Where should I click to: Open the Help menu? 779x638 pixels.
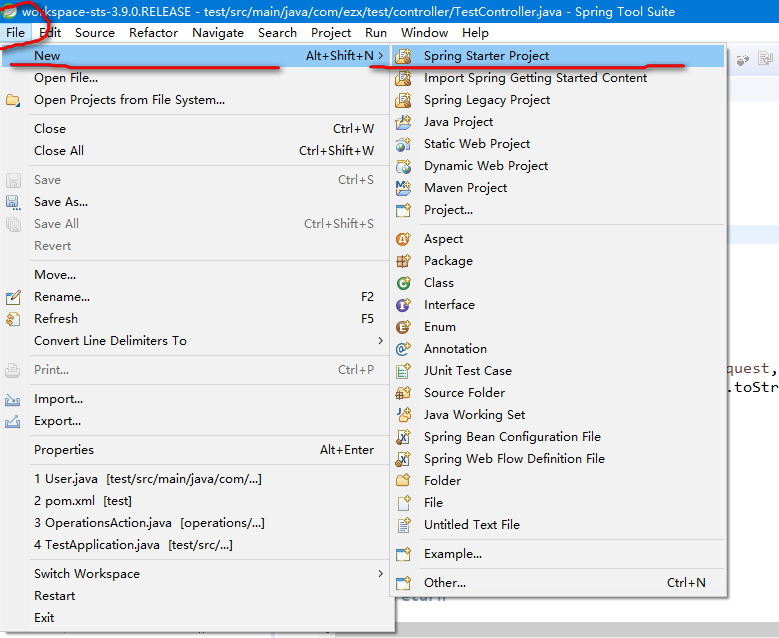475,33
